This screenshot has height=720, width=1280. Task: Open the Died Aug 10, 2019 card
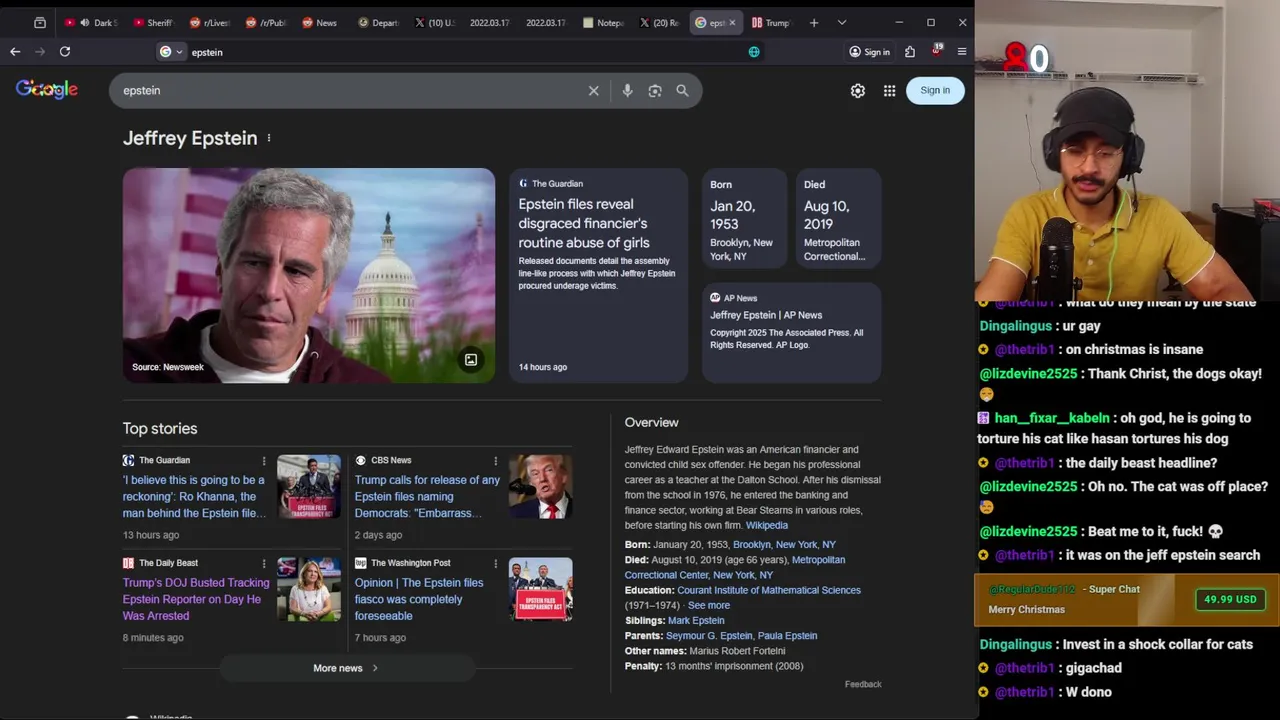pyautogui.click(x=837, y=219)
